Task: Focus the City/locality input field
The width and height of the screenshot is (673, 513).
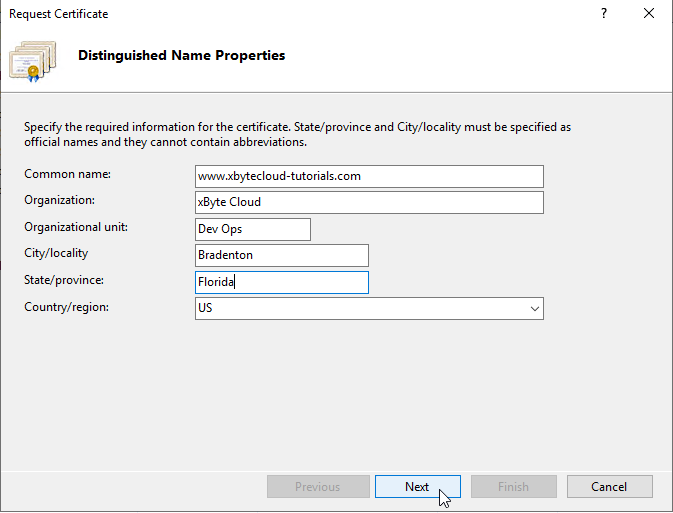Action: [x=282, y=255]
